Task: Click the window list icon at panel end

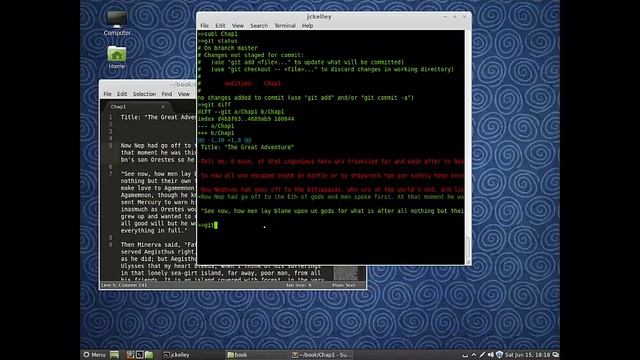Action: pos(556,355)
